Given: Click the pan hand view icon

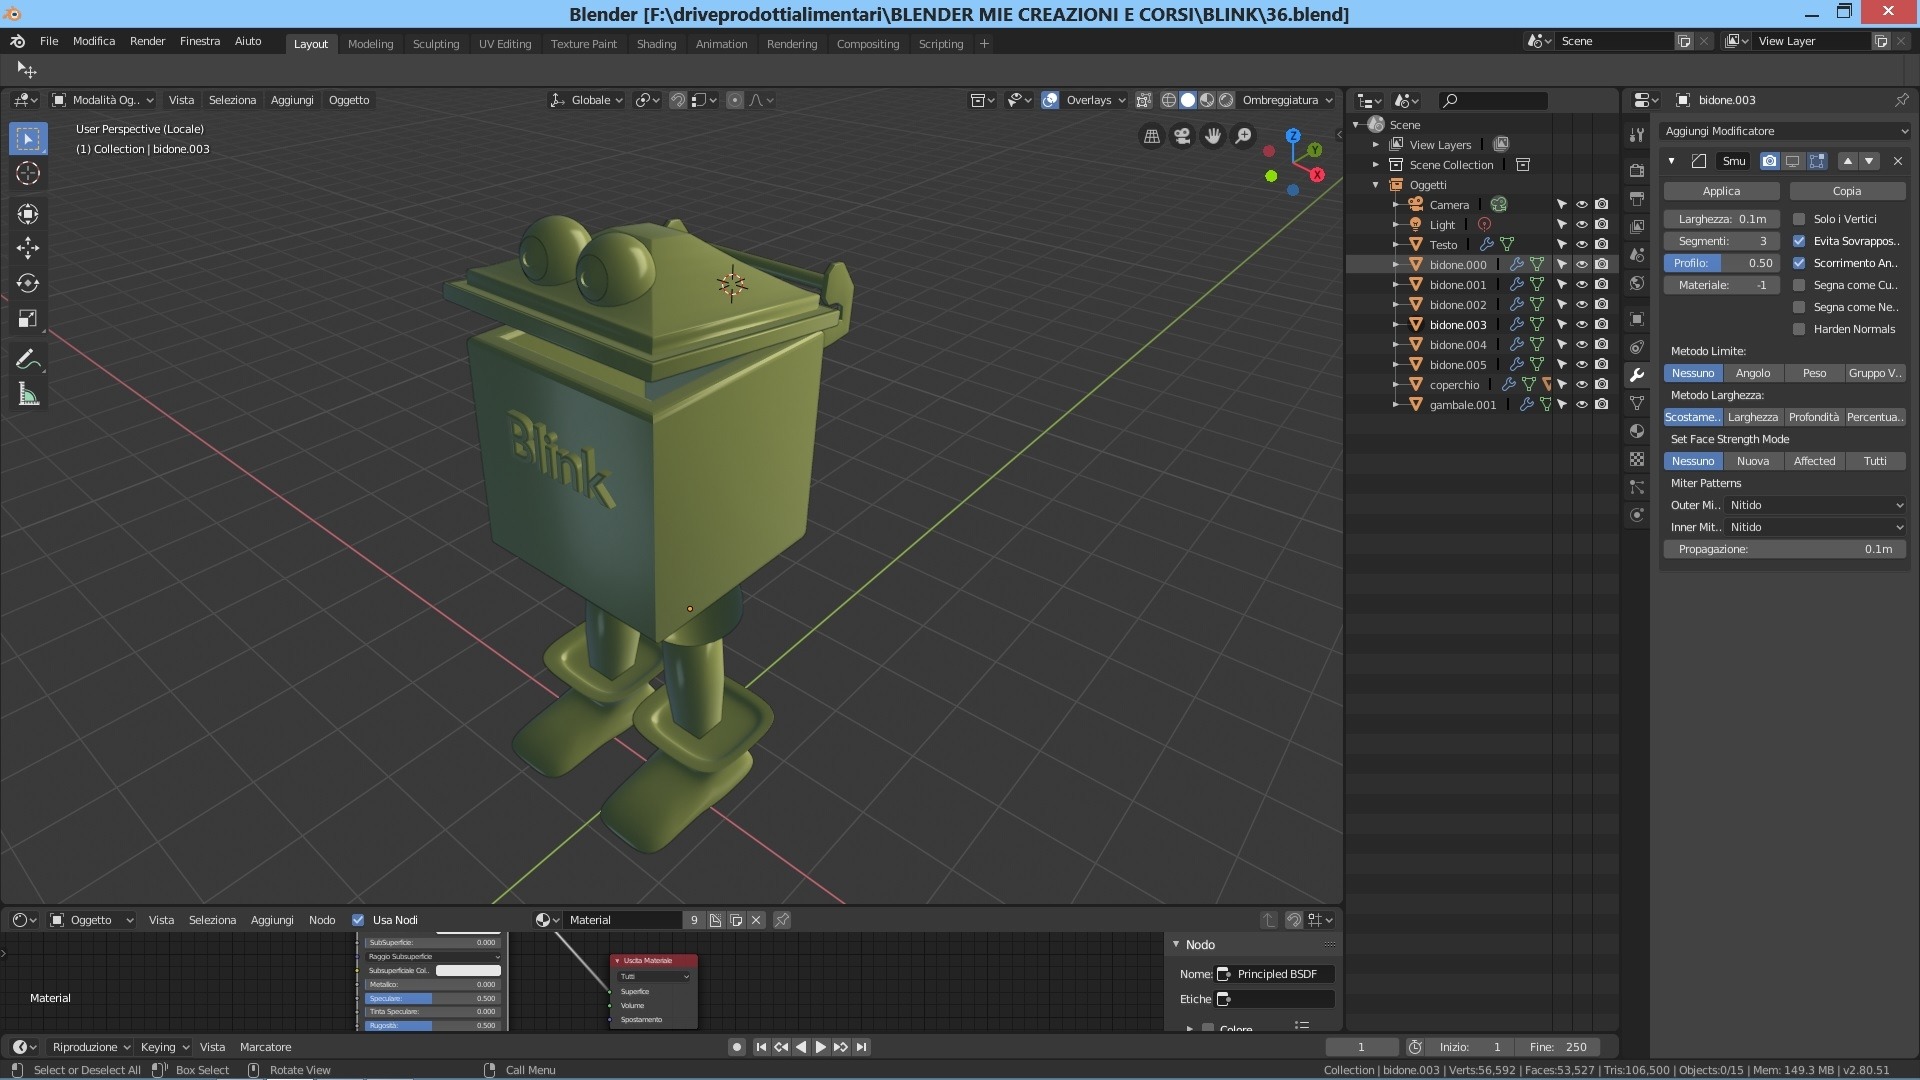Looking at the screenshot, I should 1213,136.
